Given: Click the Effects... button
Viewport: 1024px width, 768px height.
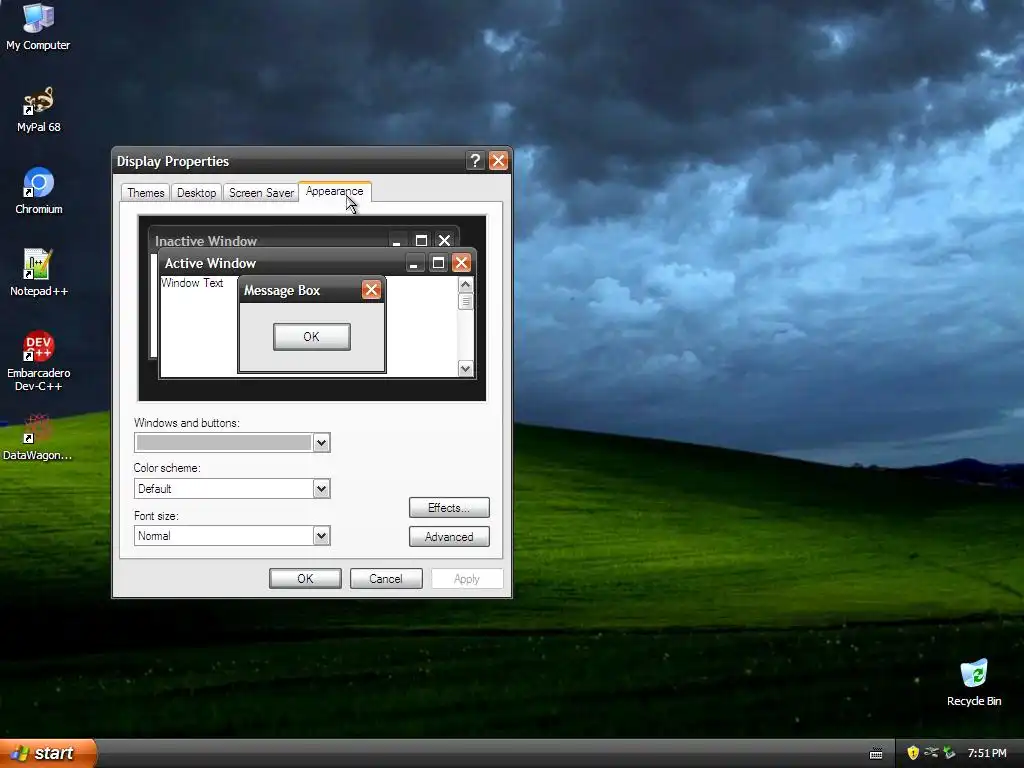Looking at the screenshot, I should click(x=449, y=507).
